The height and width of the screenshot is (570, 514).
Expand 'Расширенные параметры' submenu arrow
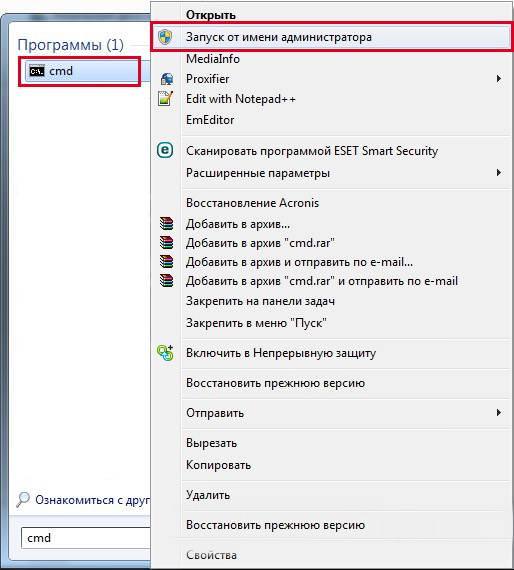(x=499, y=173)
